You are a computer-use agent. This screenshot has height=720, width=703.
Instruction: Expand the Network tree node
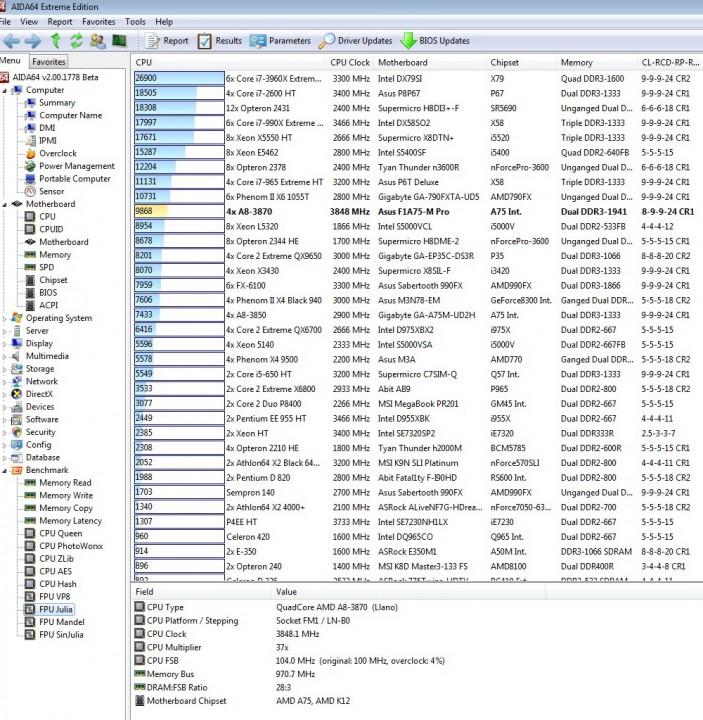(x=5, y=382)
